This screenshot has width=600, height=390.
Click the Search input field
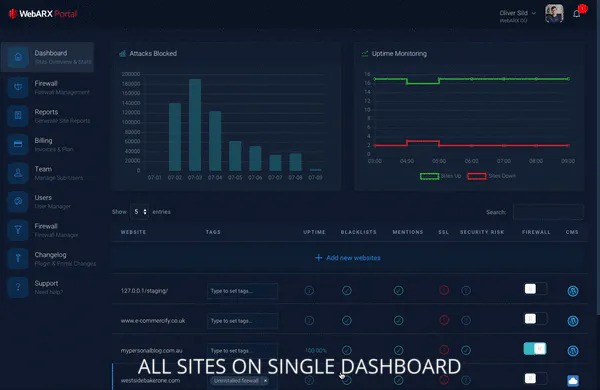[548, 212]
